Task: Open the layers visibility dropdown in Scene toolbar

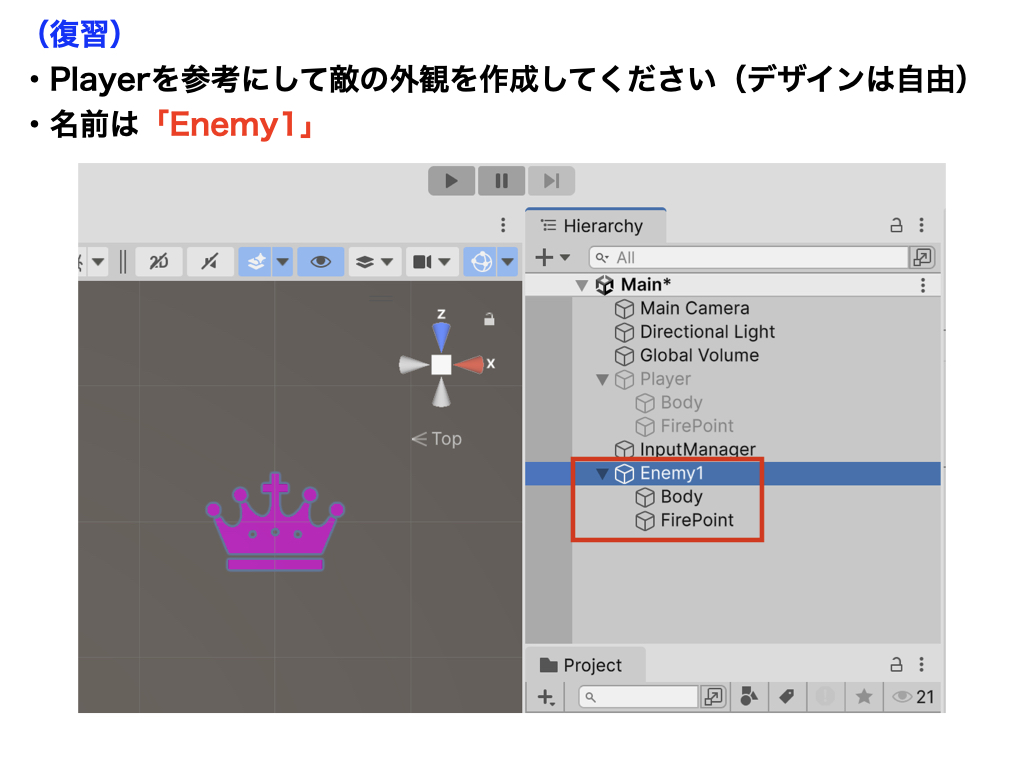Action: [x=374, y=262]
